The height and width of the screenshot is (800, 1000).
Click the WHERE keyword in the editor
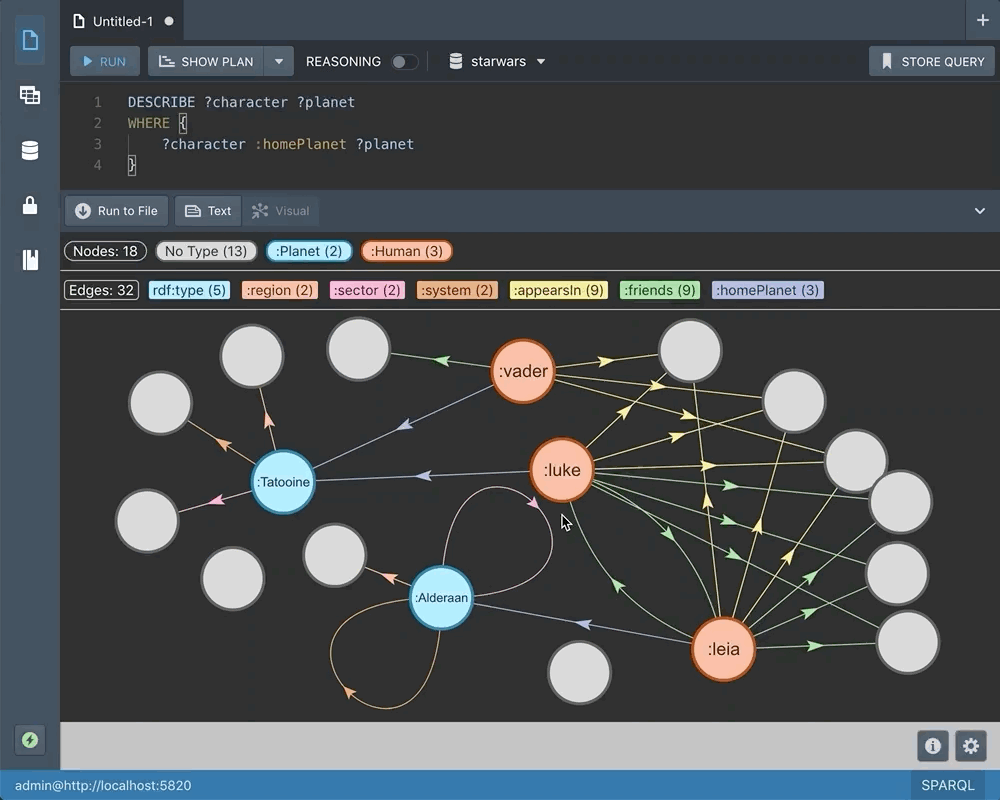click(x=149, y=123)
